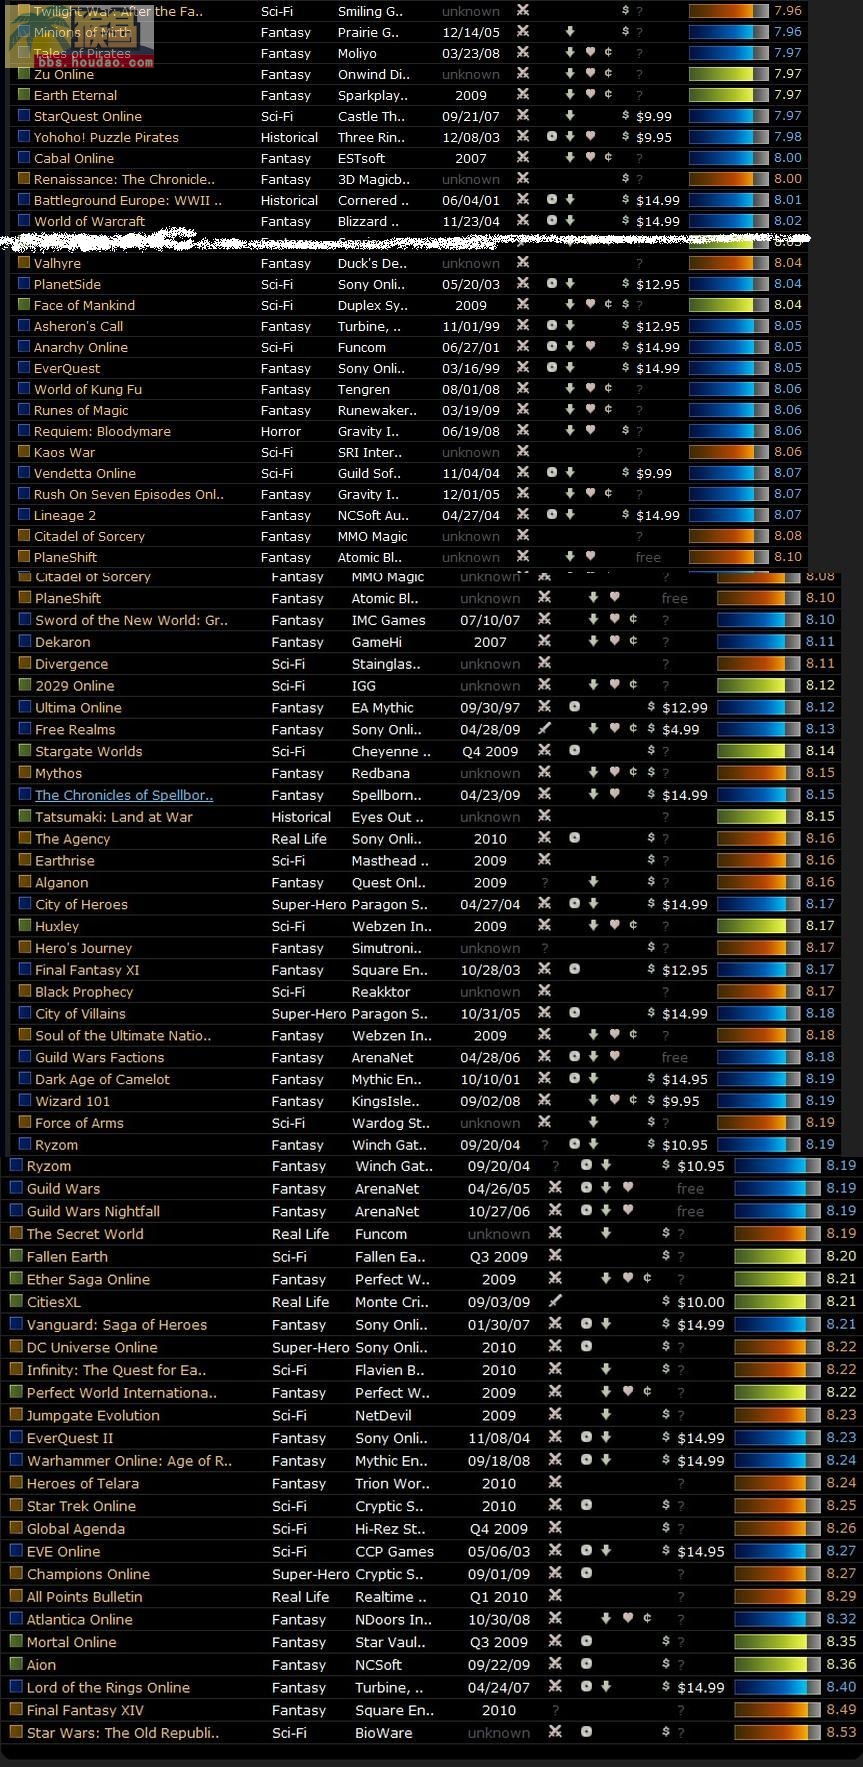This screenshot has width=863, height=1767.
Task: Click the green status square beside Mortal Online
Action: point(16,1641)
